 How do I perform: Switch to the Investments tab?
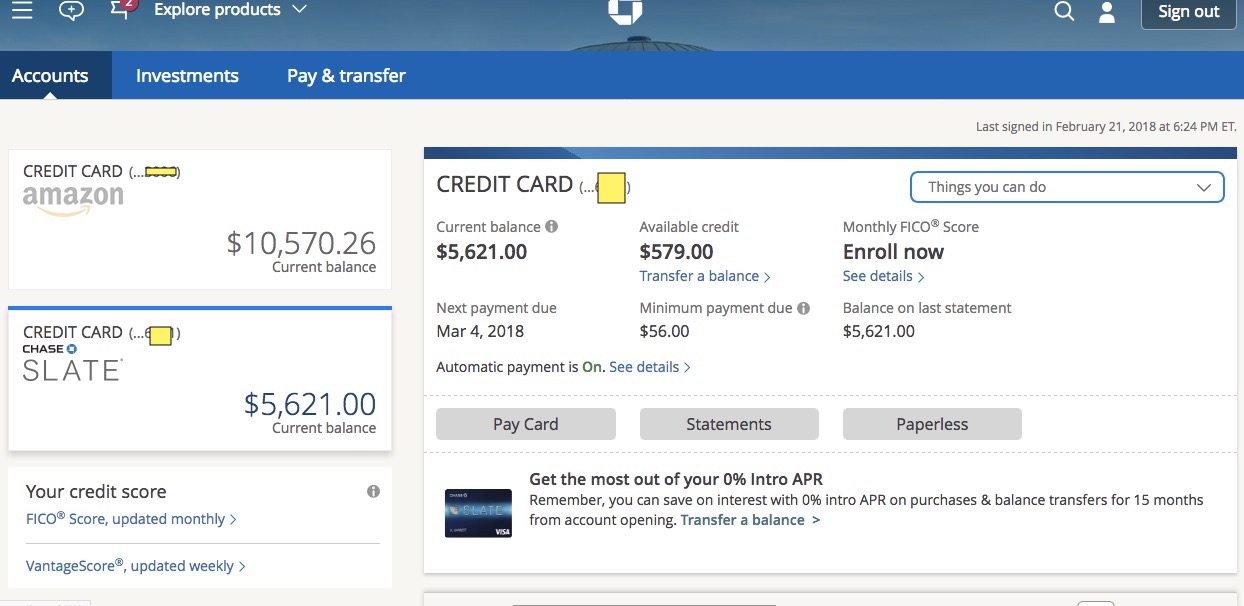[187, 76]
